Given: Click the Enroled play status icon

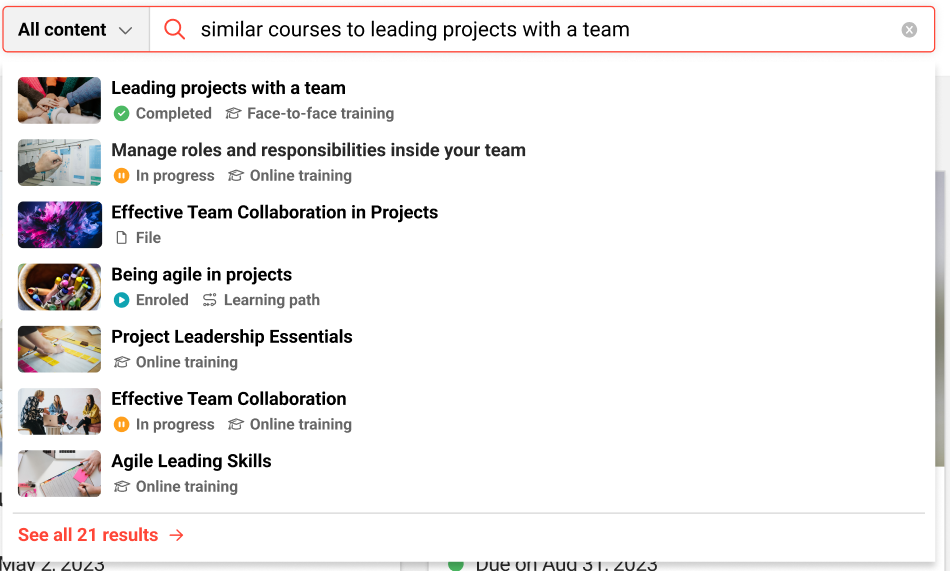Looking at the screenshot, I should pos(121,300).
